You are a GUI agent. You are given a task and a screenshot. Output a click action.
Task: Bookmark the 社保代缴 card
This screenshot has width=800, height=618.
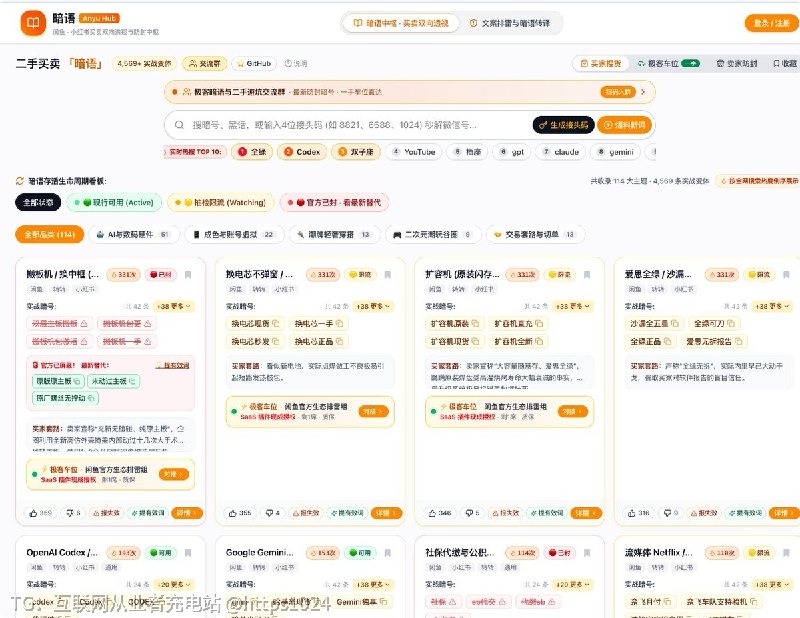coord(587,553)
